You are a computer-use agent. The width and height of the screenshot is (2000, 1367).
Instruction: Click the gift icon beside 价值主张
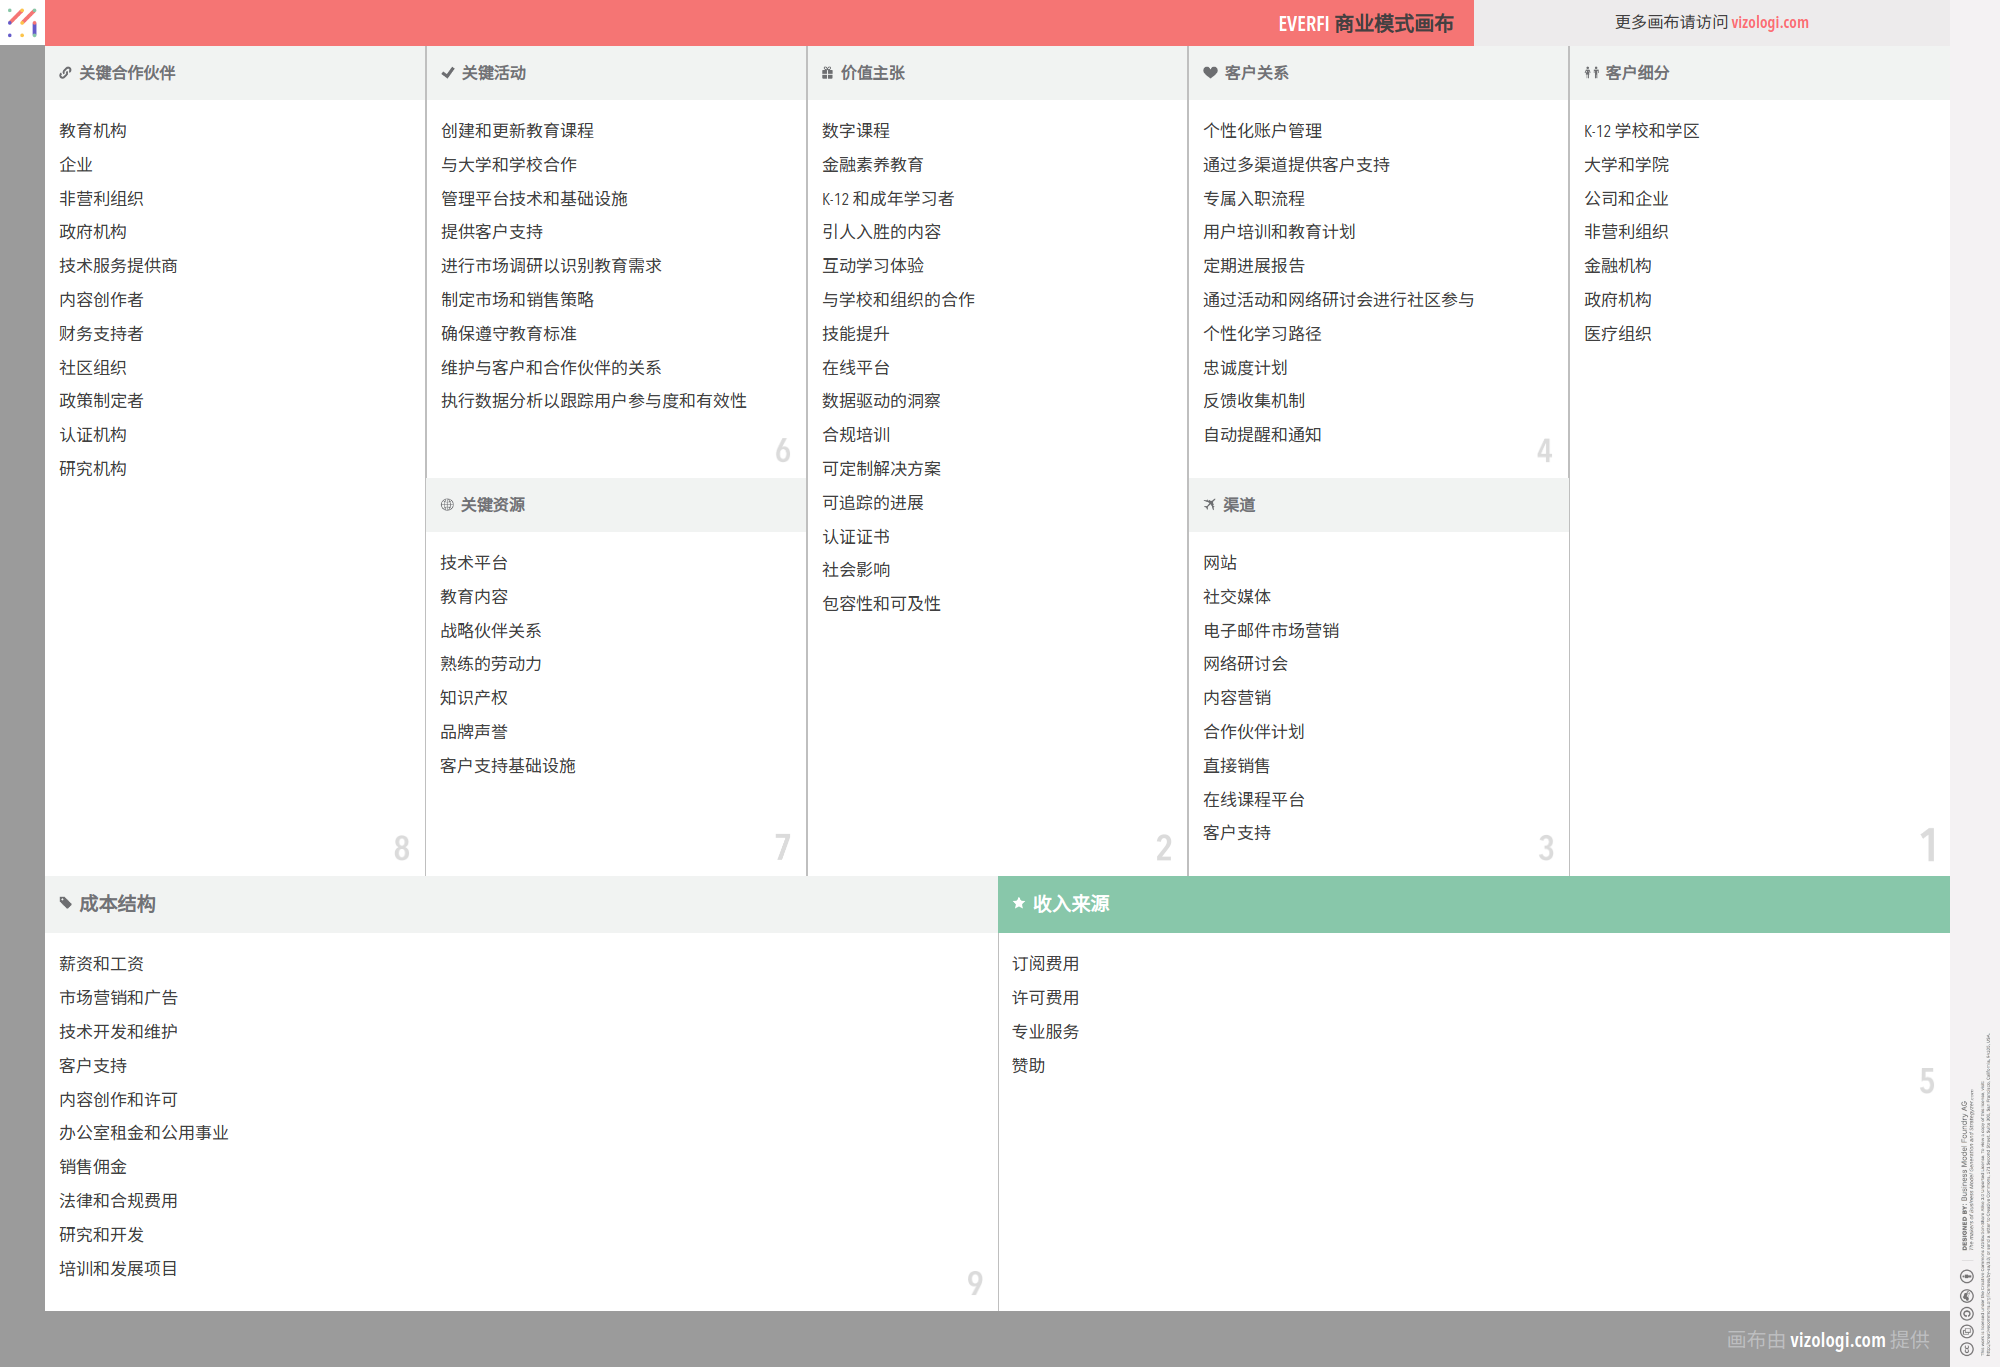(x=827, y=73)
